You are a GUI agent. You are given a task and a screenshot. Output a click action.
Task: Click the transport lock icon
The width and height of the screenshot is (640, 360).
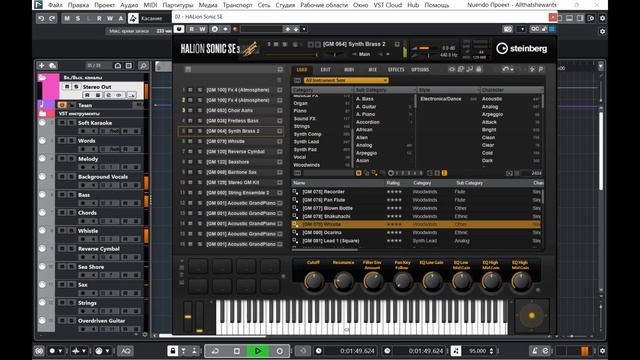[172, 351]
